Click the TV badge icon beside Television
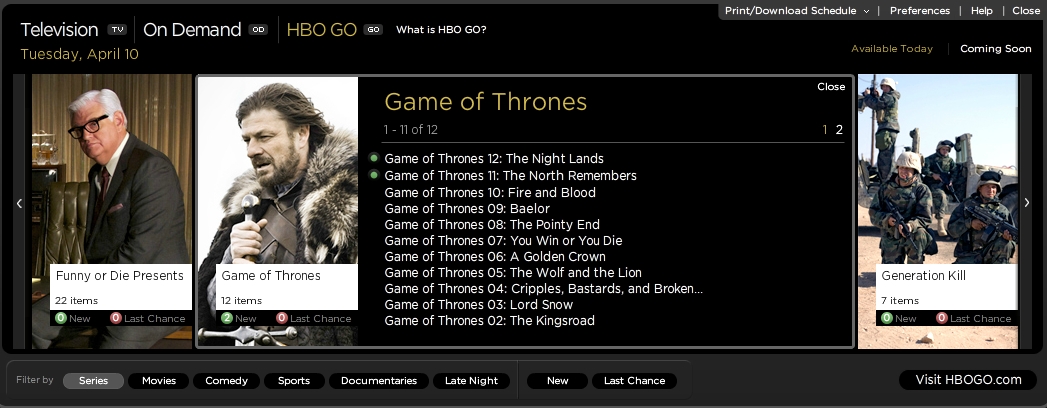The image size is (1047, 408). tap(118, 29)
